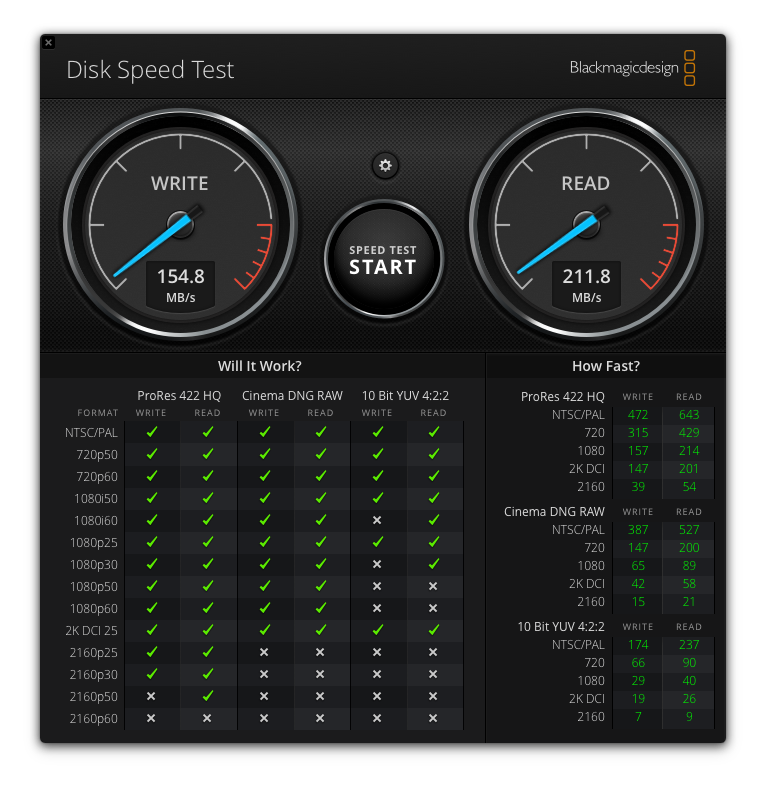Click the 10 Bit YUV 2160 read value 9
The height and width of the screenshot is (790, 766).
[689, 716]
